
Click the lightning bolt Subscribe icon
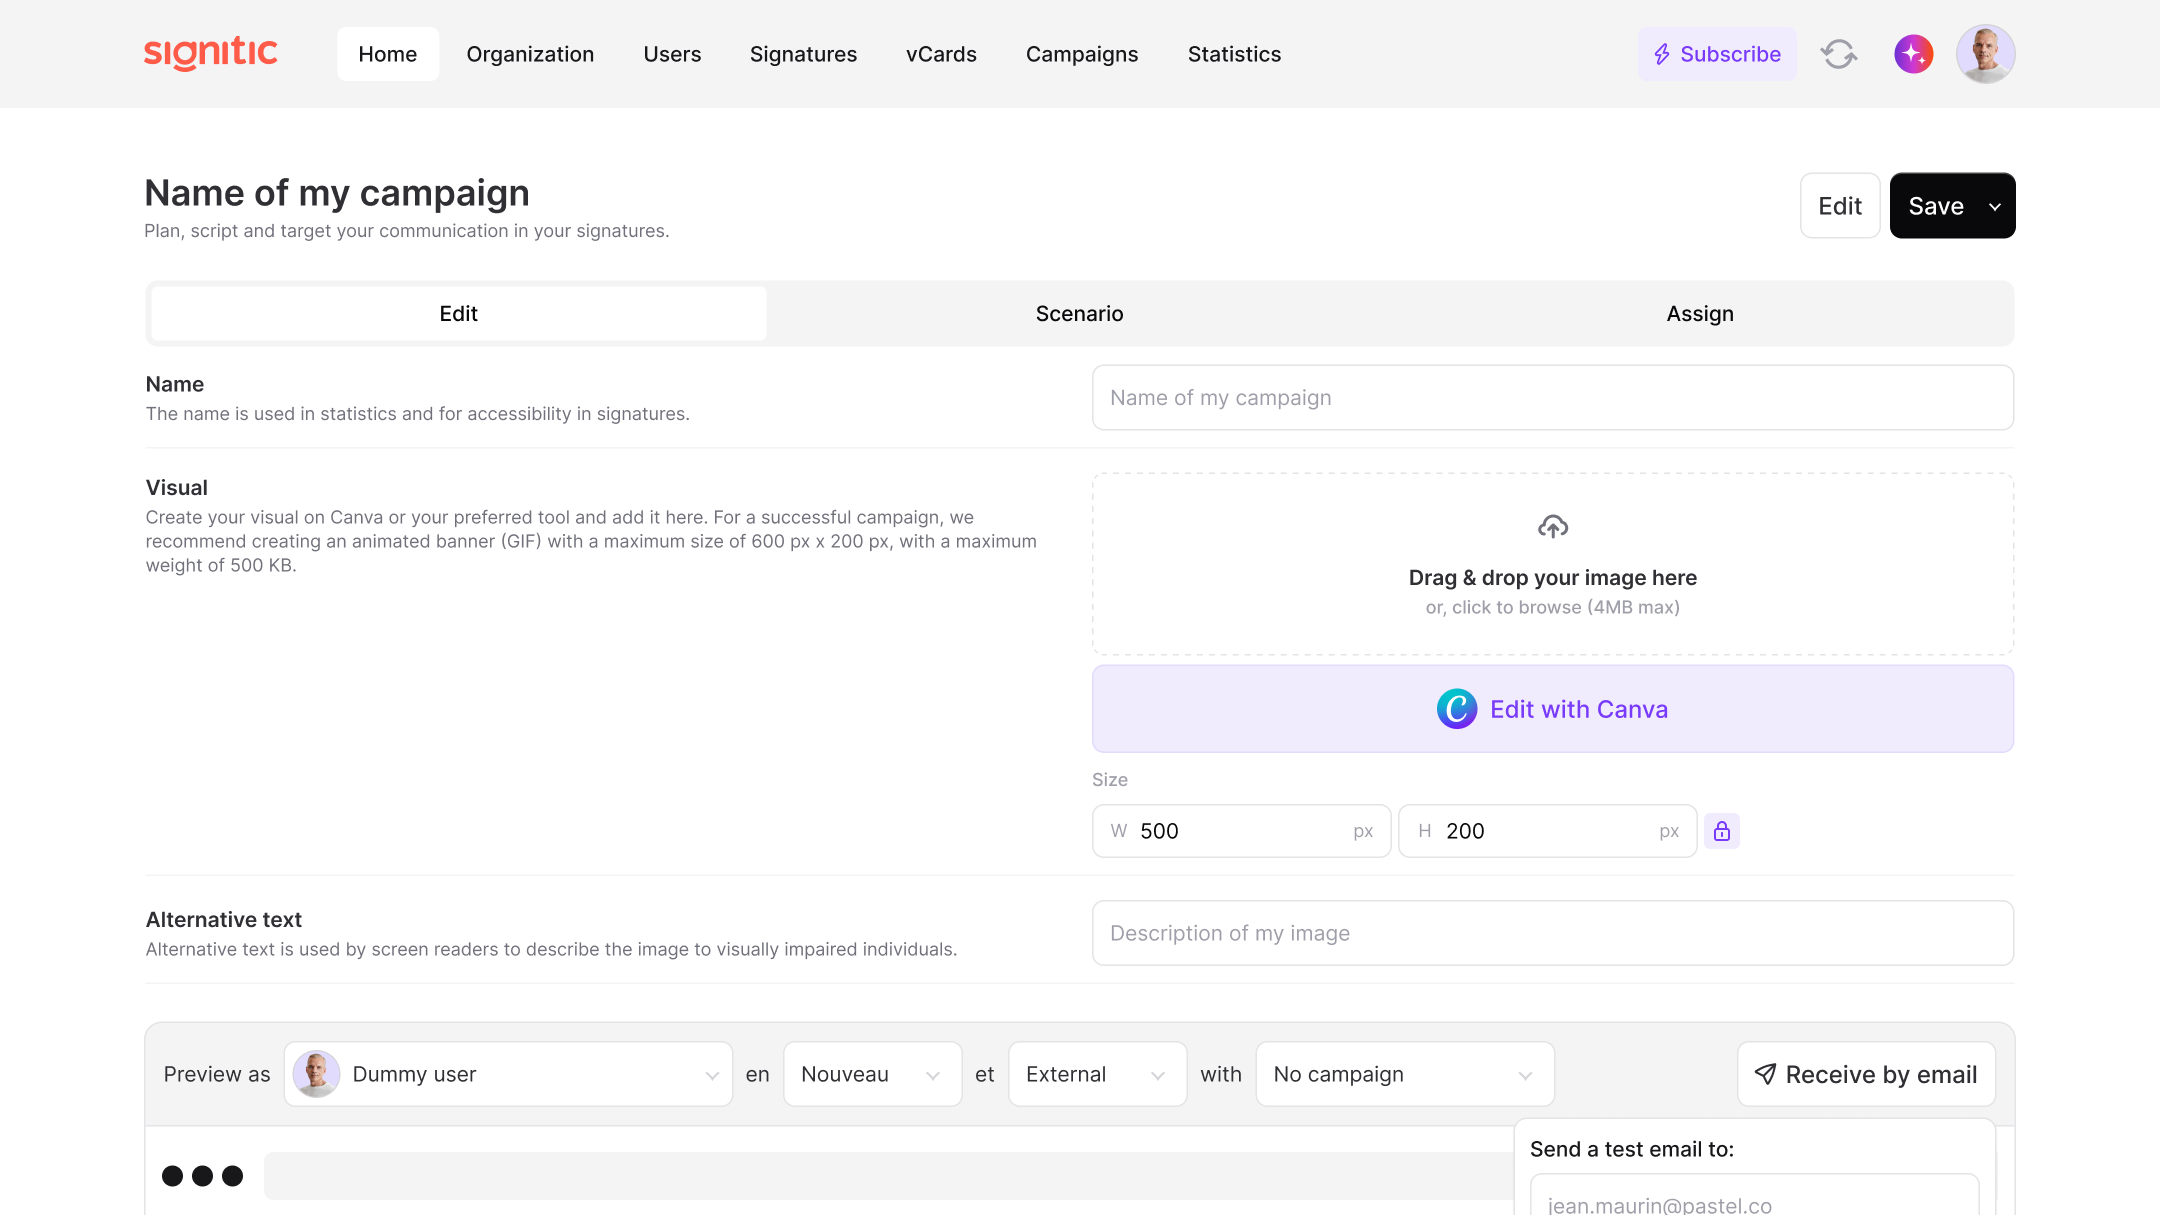tap(1662, 54)
